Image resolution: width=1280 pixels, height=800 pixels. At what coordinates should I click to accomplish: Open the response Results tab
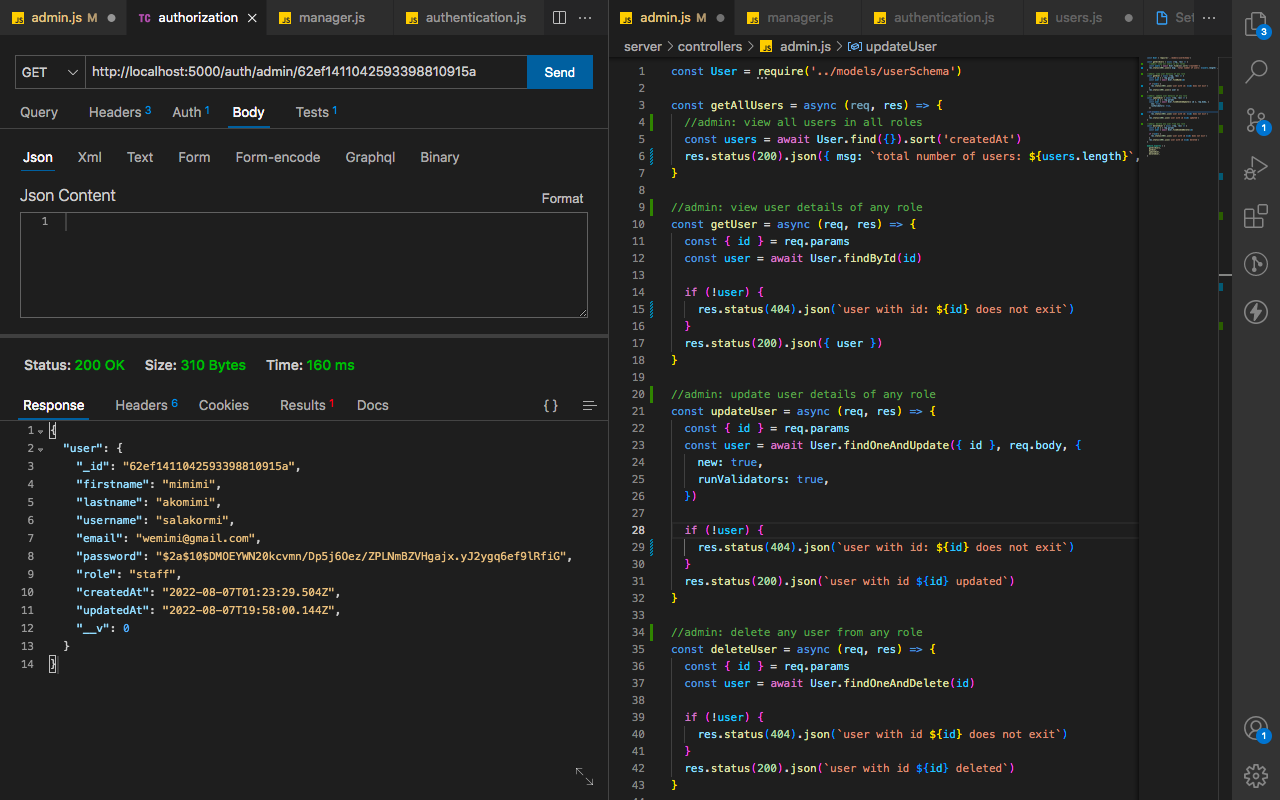(x=307, y=405)
